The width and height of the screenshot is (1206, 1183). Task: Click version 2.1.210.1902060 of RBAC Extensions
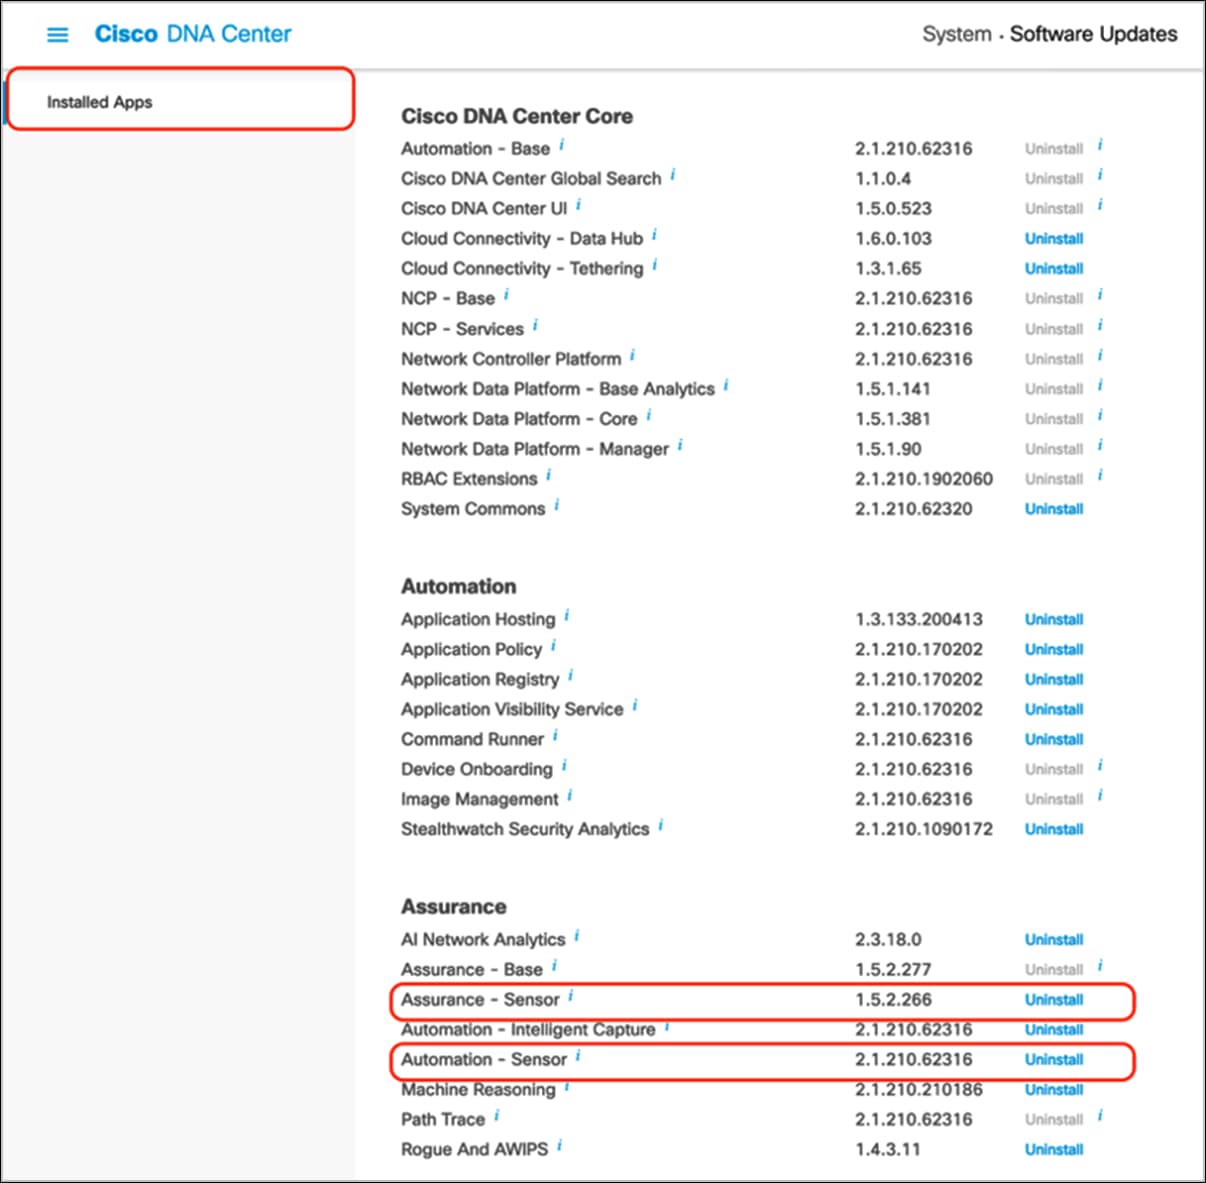924,479
